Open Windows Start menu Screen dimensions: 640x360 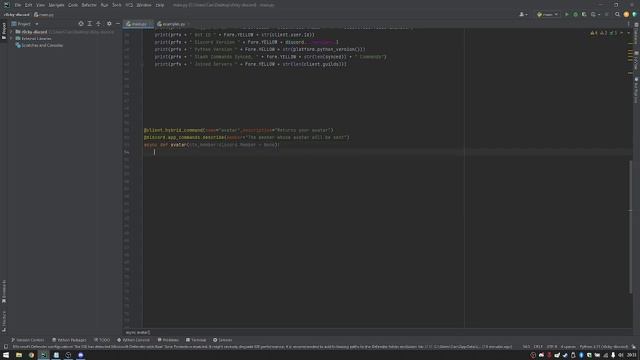6,356
